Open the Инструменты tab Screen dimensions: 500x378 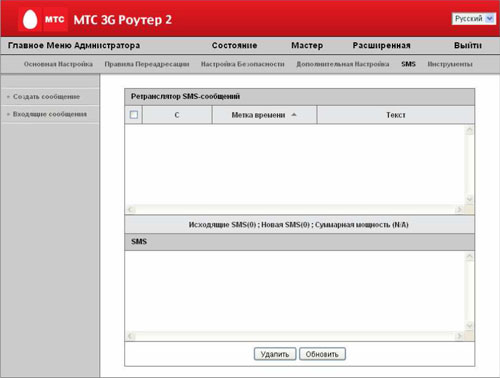click(450, 64)
